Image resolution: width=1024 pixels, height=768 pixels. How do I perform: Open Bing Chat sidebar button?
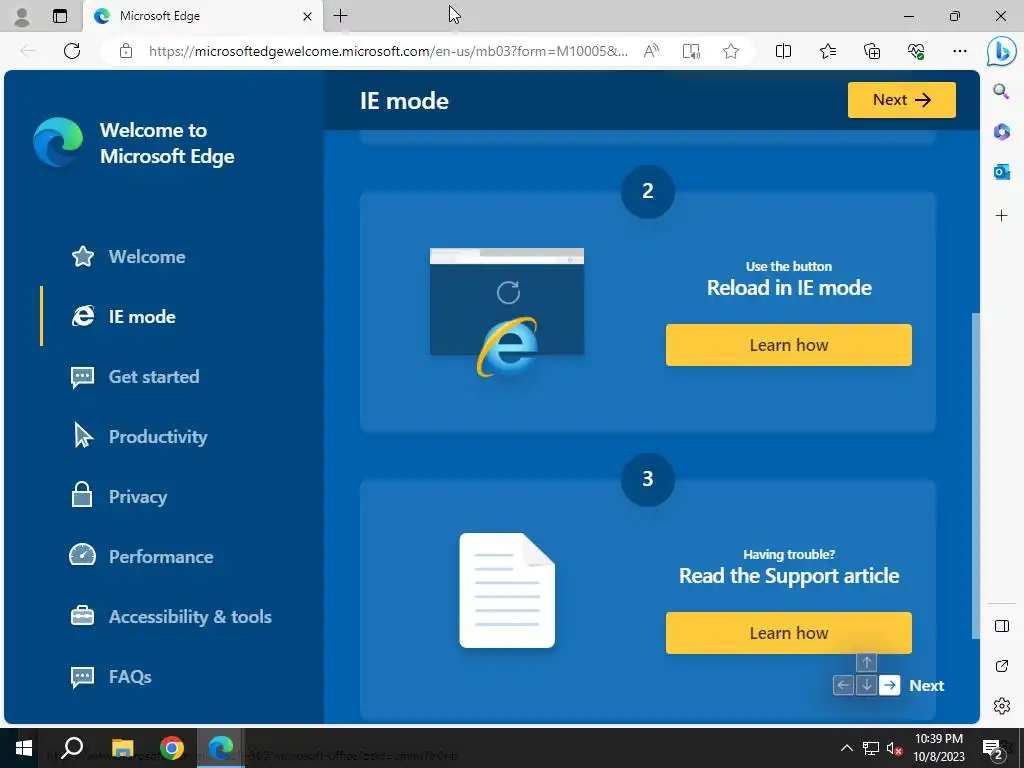(x=1002, y=52)
